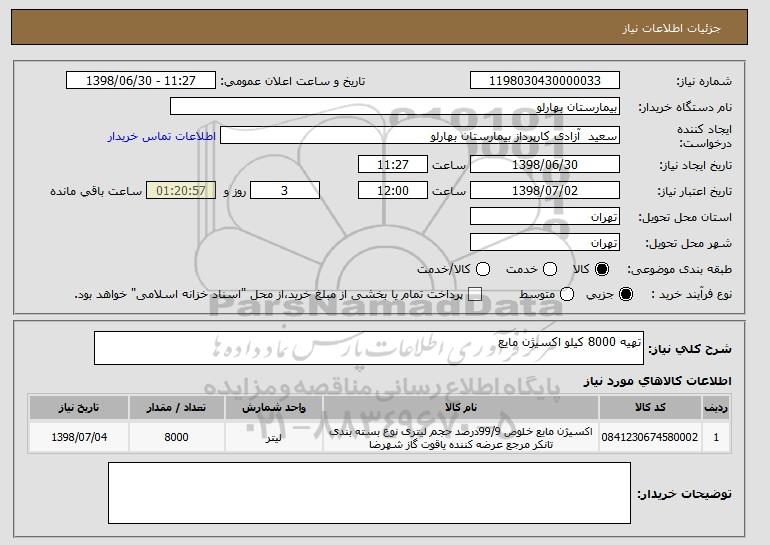Click the delivery province field تهران
770x545 pixels.
[x=545, y=217]
